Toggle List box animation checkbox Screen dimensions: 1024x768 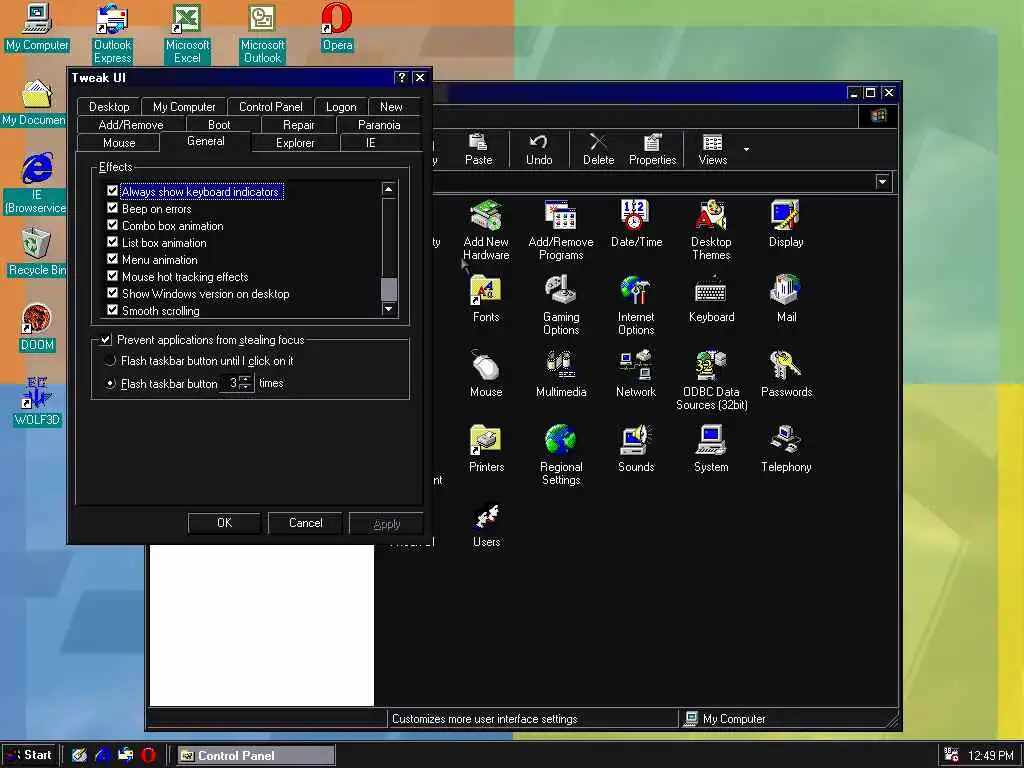(x=112, y=242)
